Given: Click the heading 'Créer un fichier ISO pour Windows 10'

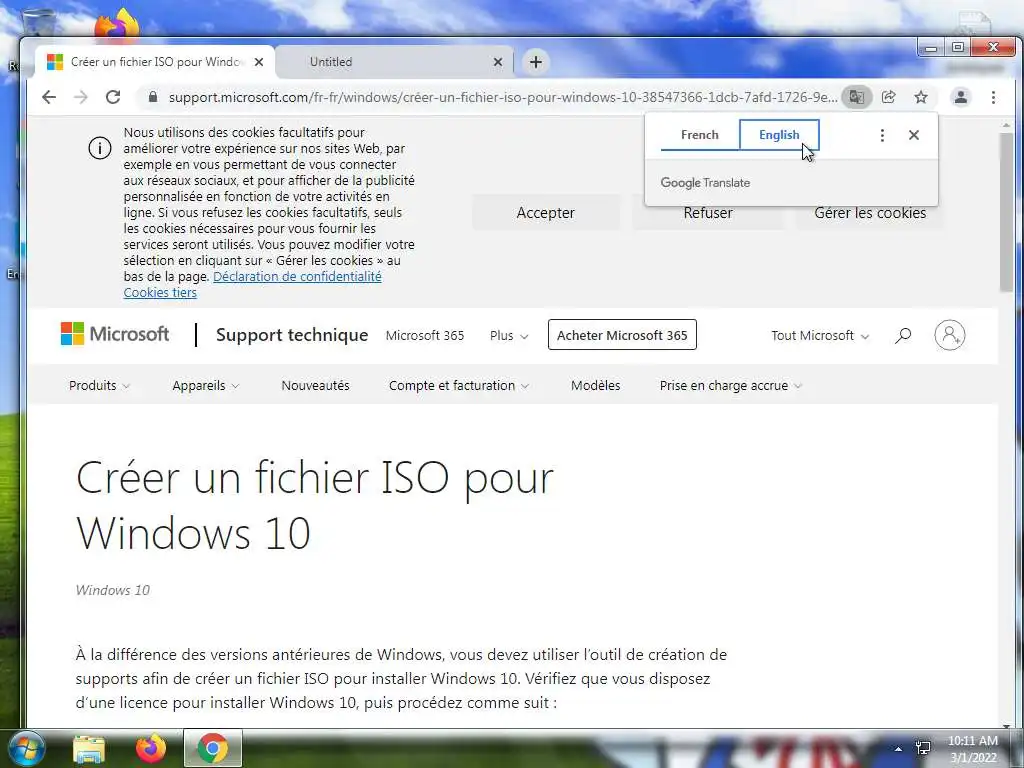Looking at the screenshot, I should coord(315,505).
